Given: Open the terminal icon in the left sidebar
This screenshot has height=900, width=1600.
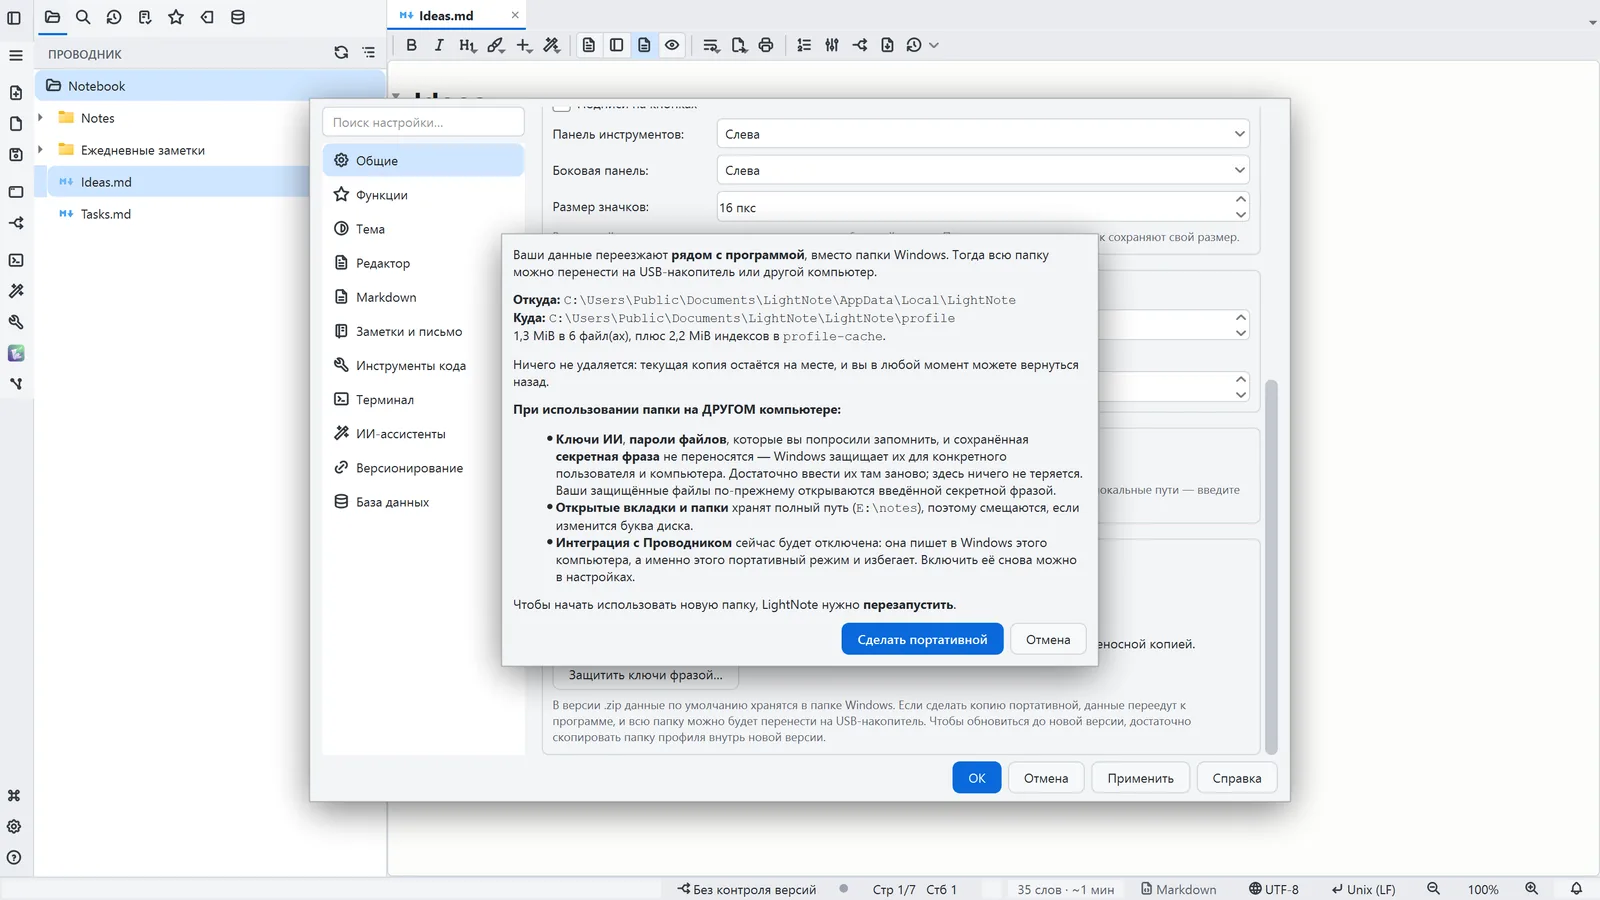Looking at the screenshot, I should pyautogui.click(x=16, y=260).
